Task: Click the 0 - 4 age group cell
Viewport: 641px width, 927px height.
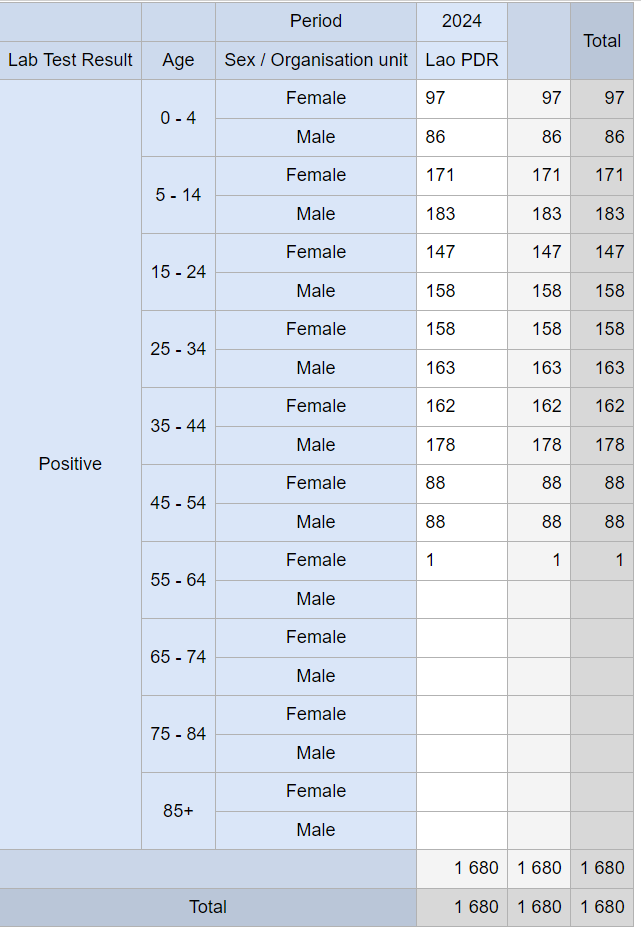Action: pos(178,118)
